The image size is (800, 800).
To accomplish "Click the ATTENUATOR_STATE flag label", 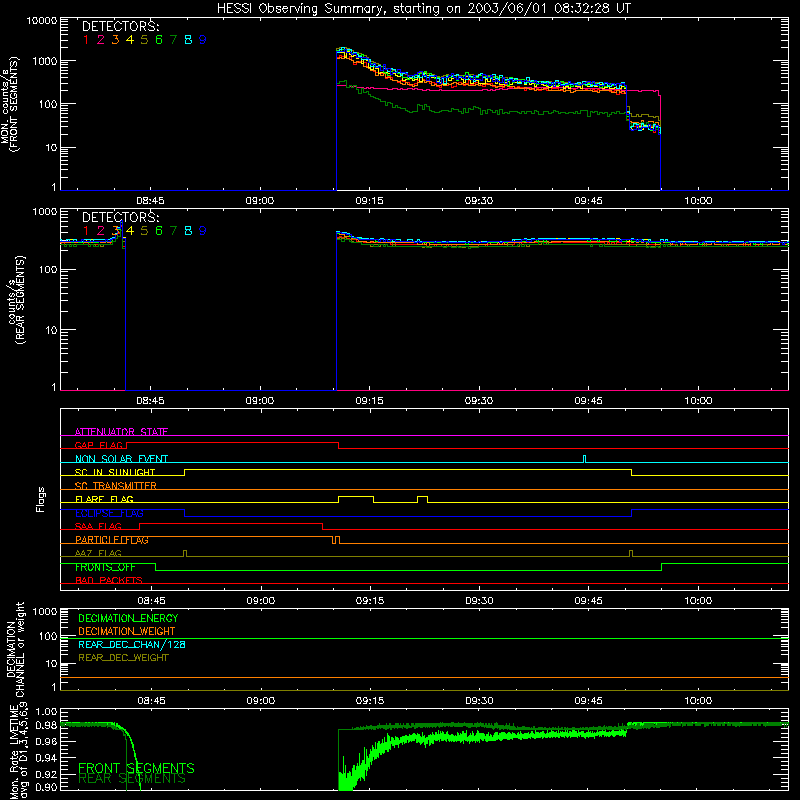I will pos(121,432).
